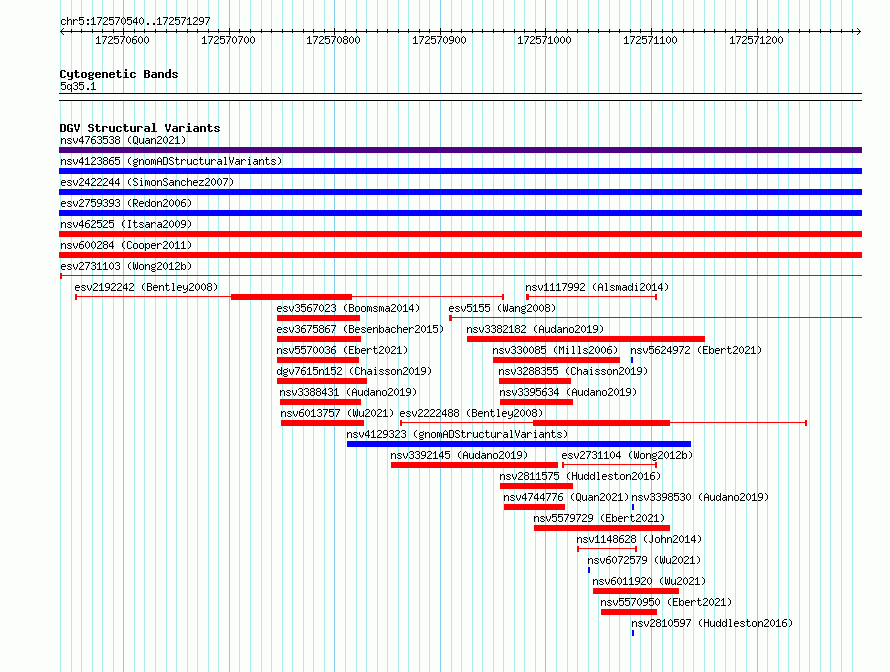
Task: Select the red nsv3382182 variant bar
Action: coord(586,339)
